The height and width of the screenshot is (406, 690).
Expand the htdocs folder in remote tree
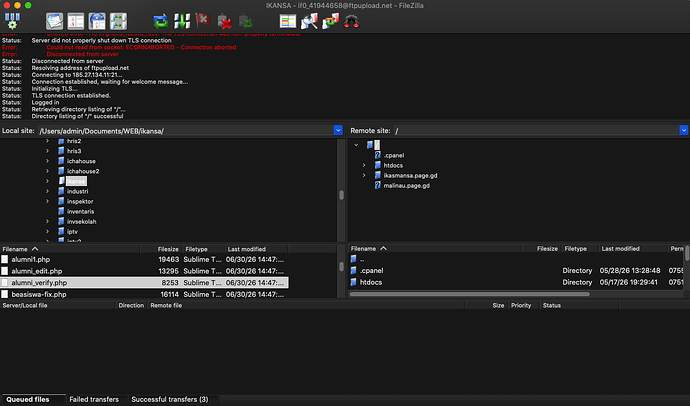coord(364,165)
